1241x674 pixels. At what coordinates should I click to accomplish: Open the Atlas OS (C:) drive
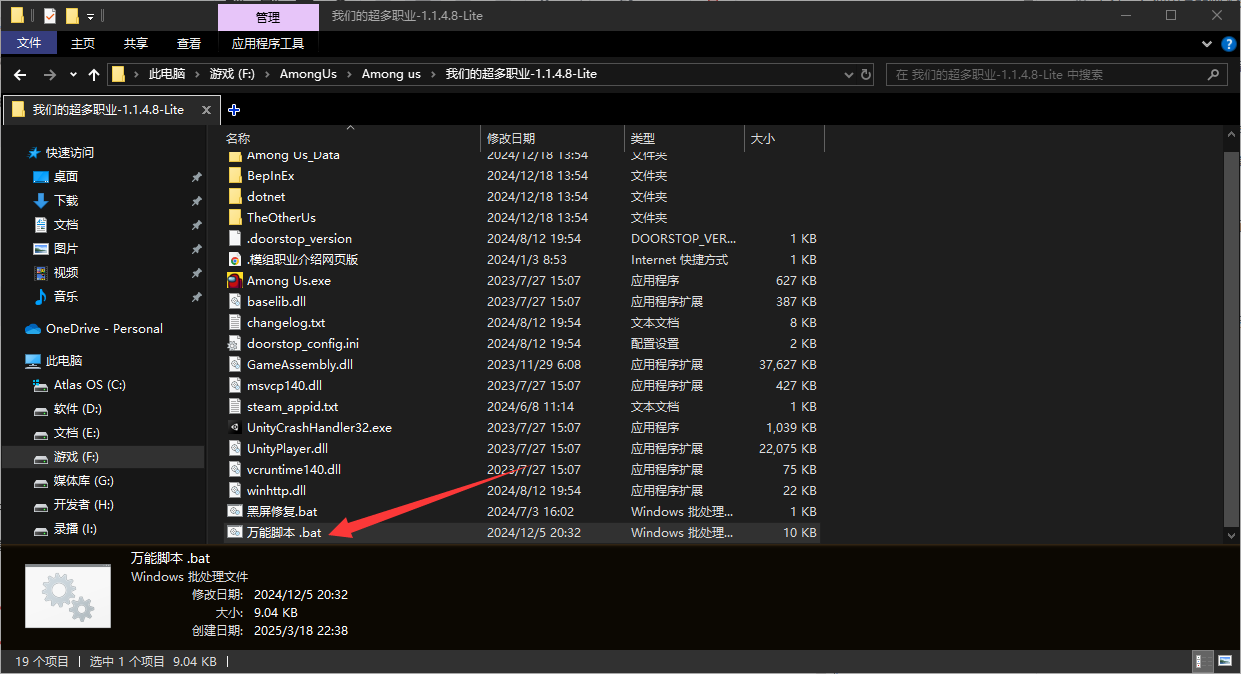(89, 385)
